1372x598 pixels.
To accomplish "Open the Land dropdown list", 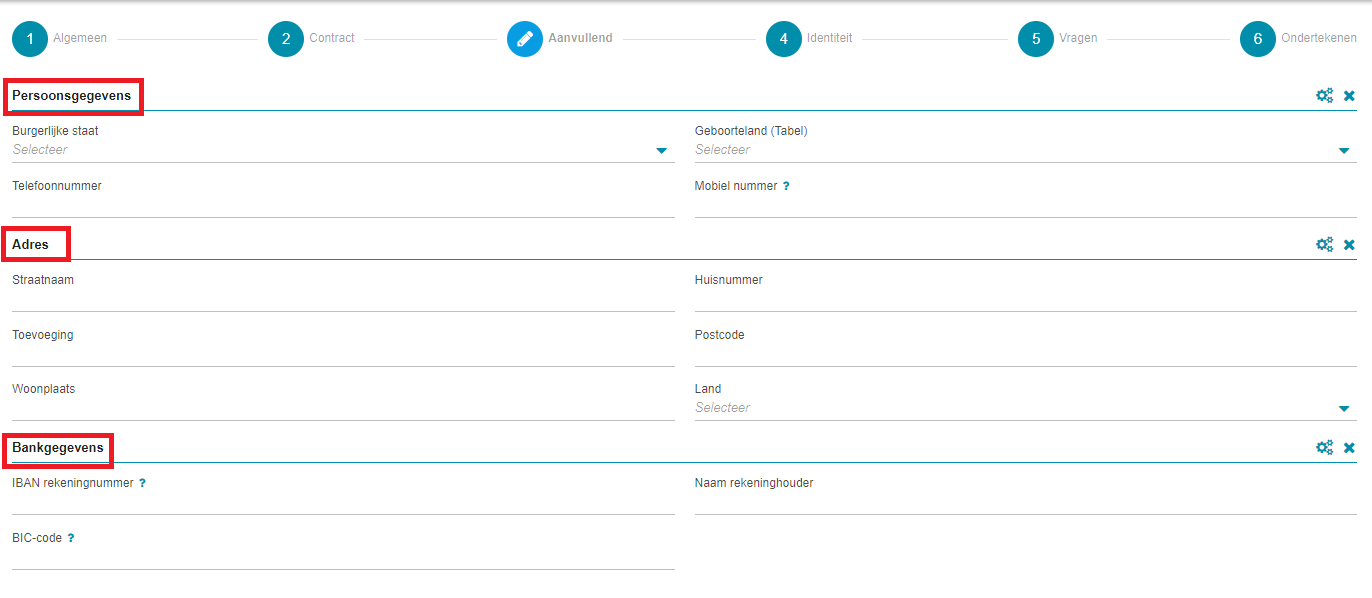I will pos(1026,408).
